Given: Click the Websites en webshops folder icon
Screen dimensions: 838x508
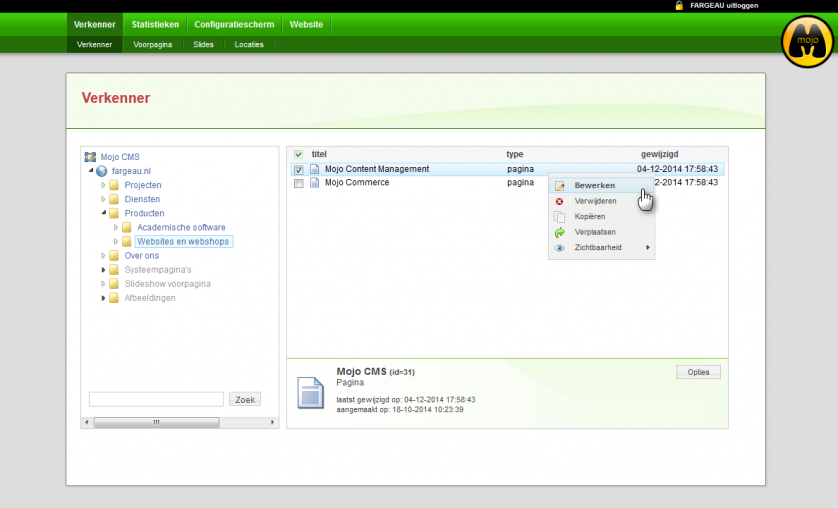Looking at the screenshot, I should (127, 241).
